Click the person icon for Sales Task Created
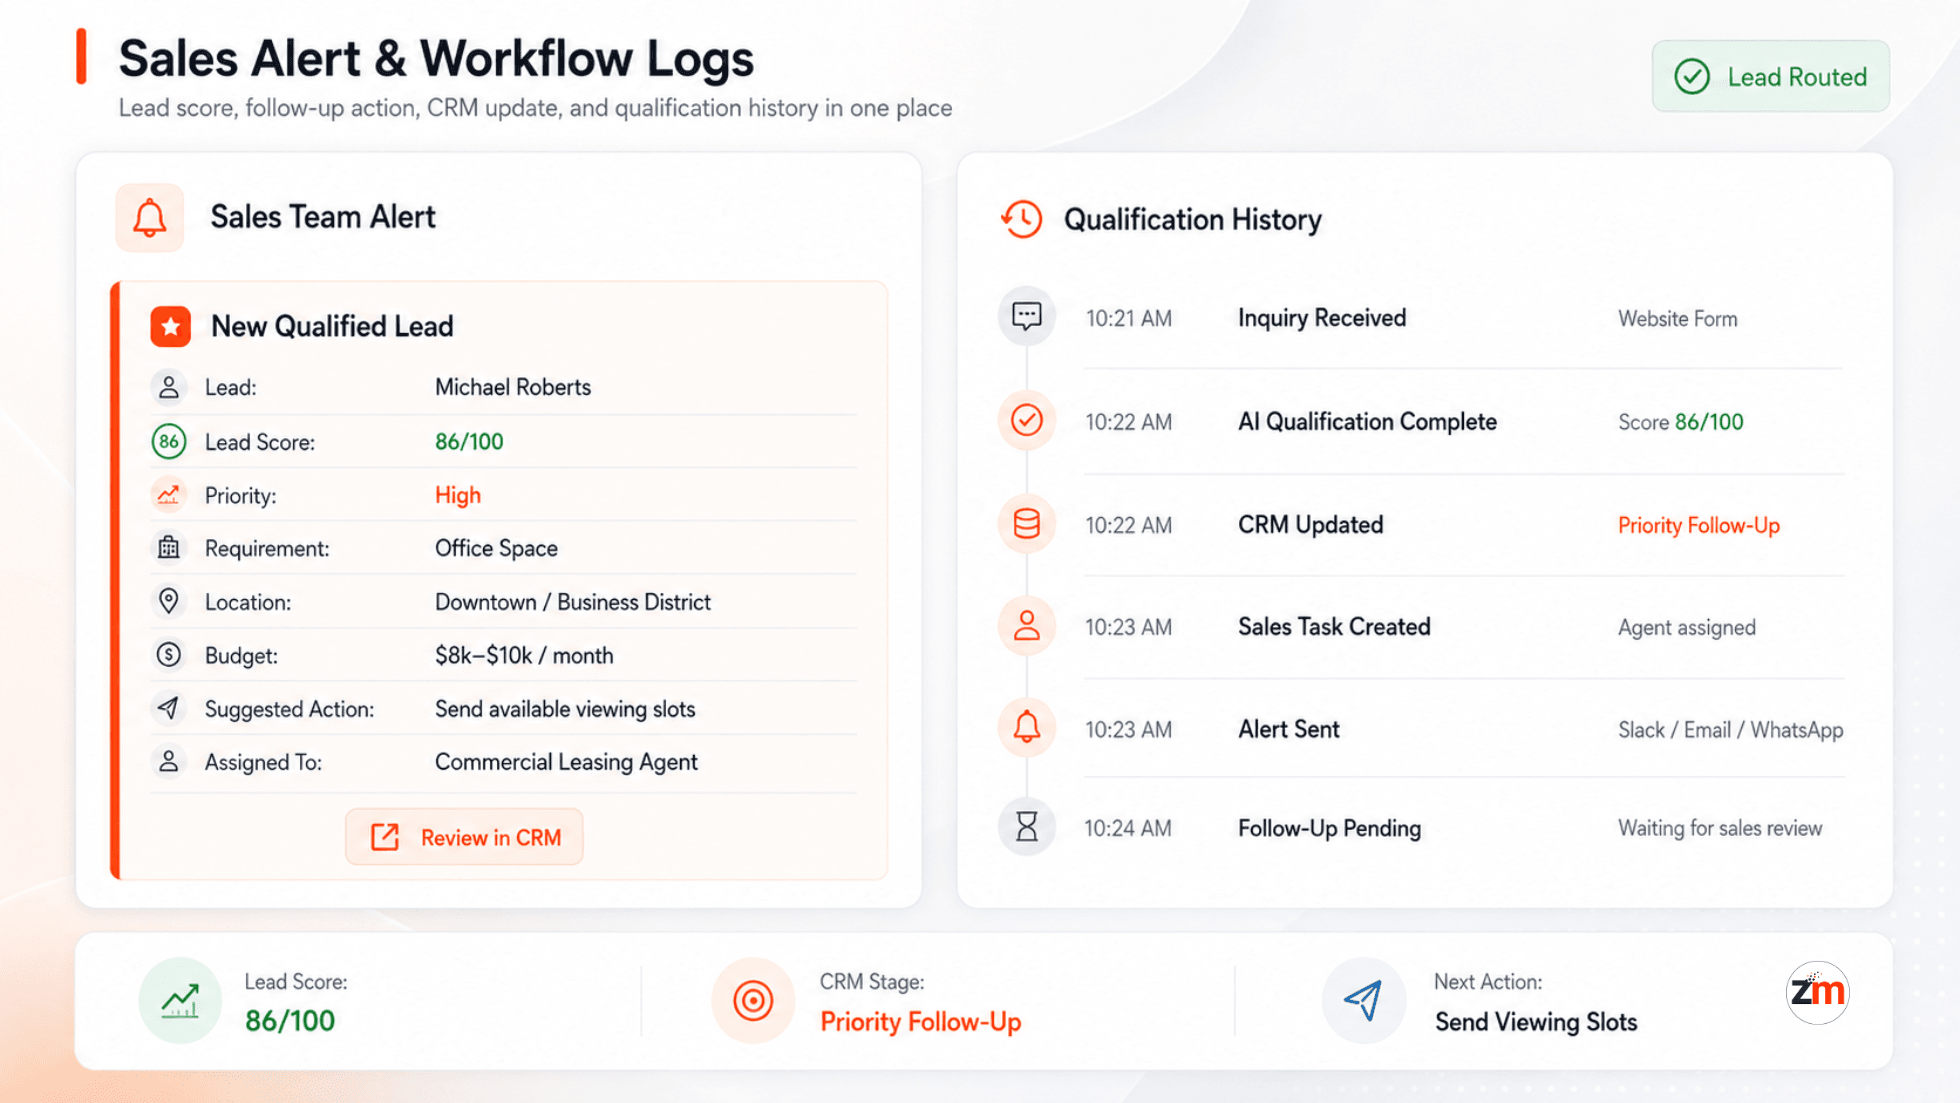The width and height of the screenshot is (1960, 1103). (1027, 626)
